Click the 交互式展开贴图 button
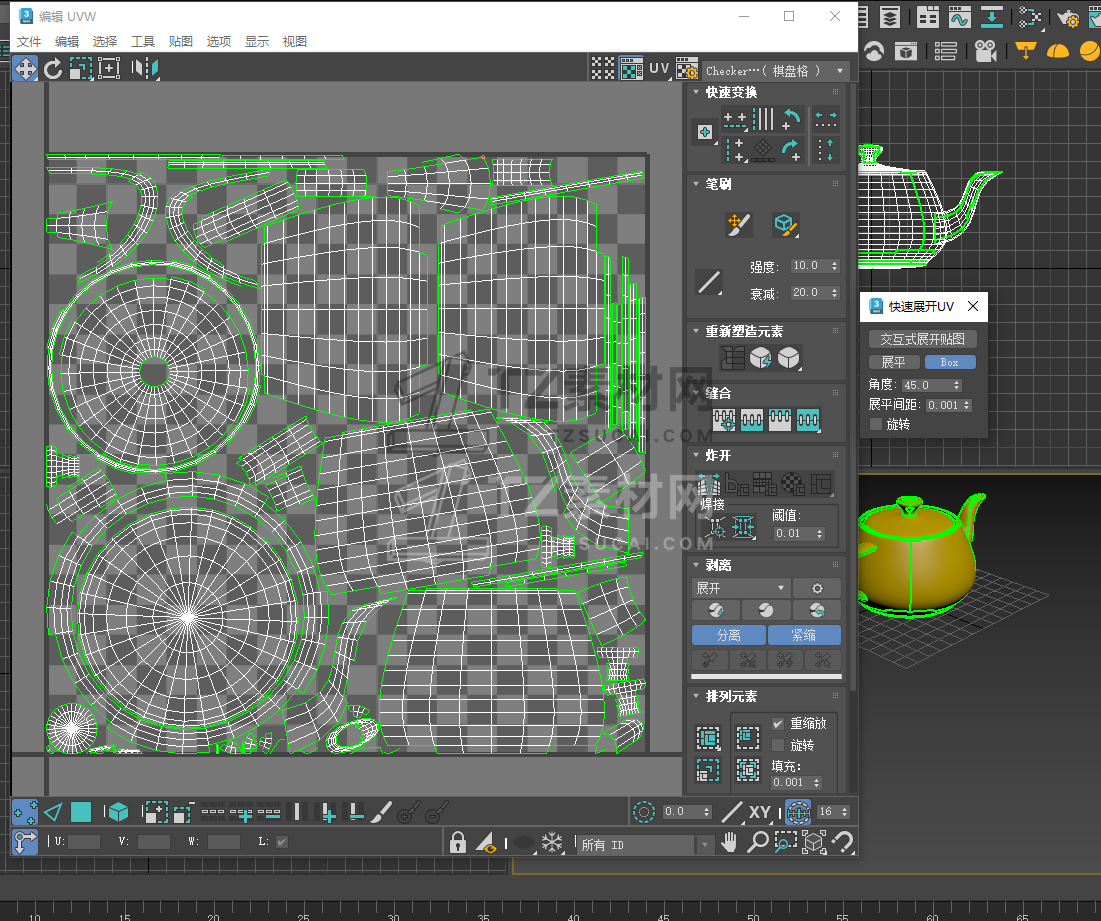 pyautogui.click(x=922, y=340)
